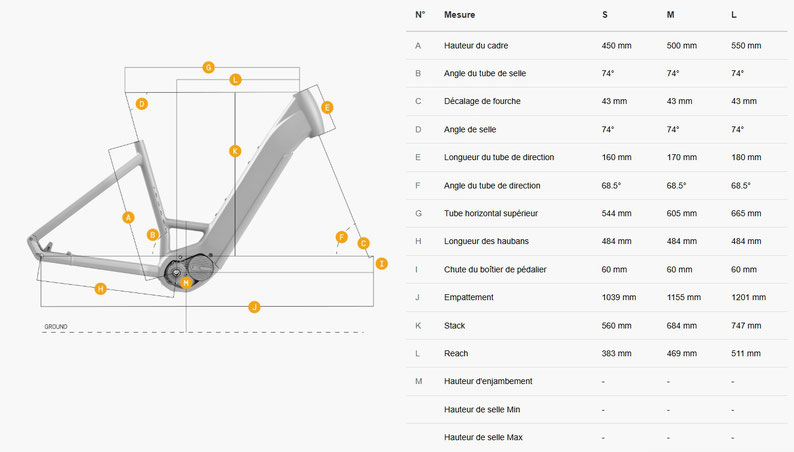Viewport: 794px width, 452px height.
Task: Click the orange E head tube marker
Action: click(328, 107)
